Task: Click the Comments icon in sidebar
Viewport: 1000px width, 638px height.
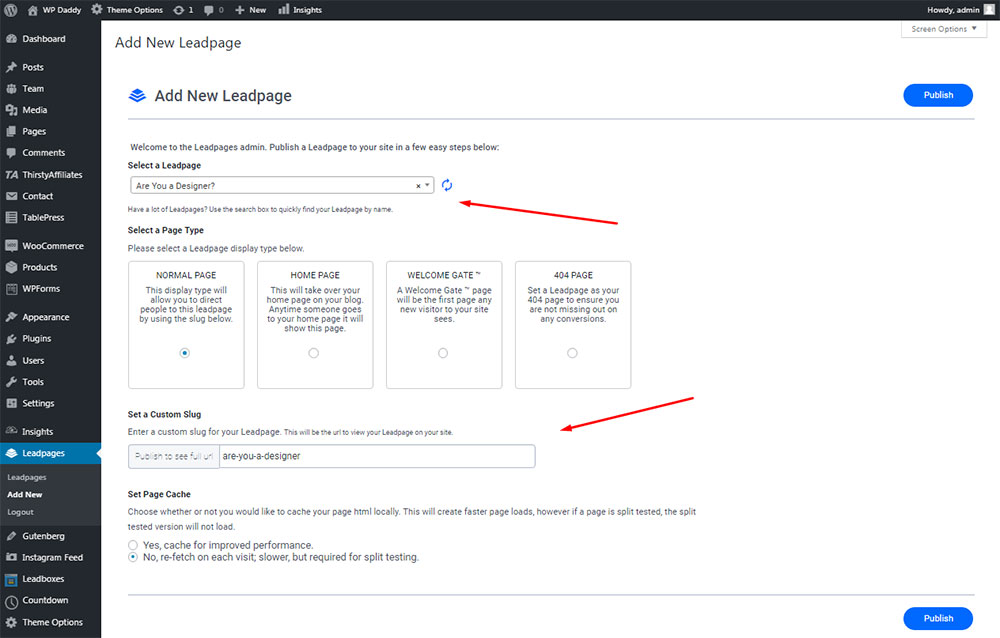Action: (11, 153)
